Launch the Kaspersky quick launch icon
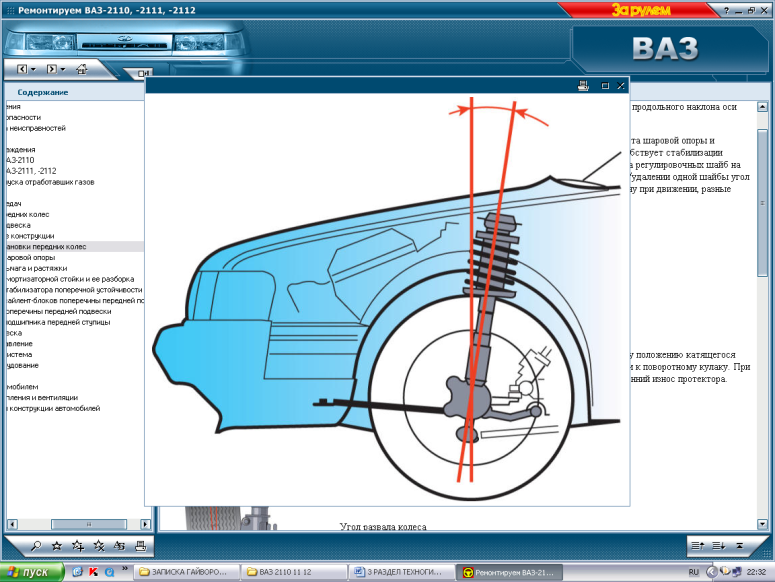Image resolution: width=775 pixels, height=582 pixels. (93, 572)
